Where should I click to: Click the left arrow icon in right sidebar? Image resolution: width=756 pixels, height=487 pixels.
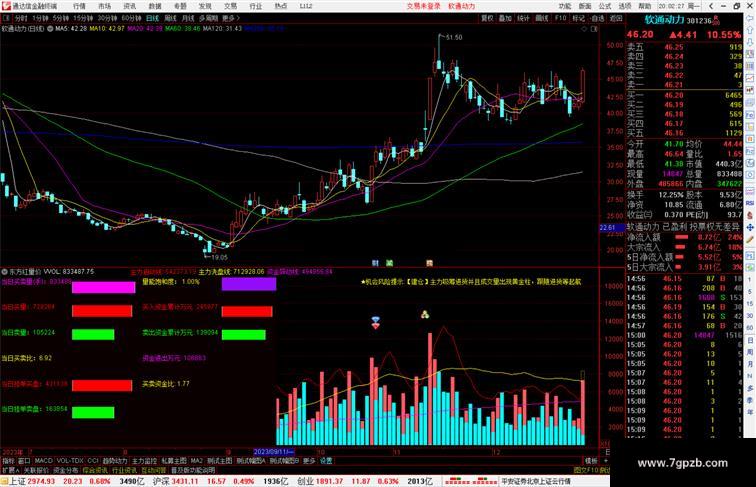(x=750, y=18)
